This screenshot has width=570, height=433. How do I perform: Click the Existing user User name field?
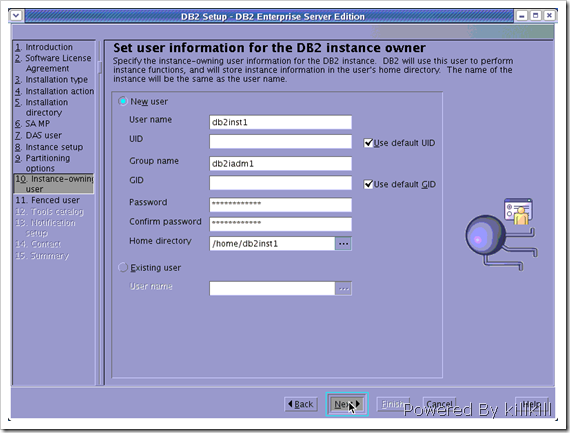(272, 289)
